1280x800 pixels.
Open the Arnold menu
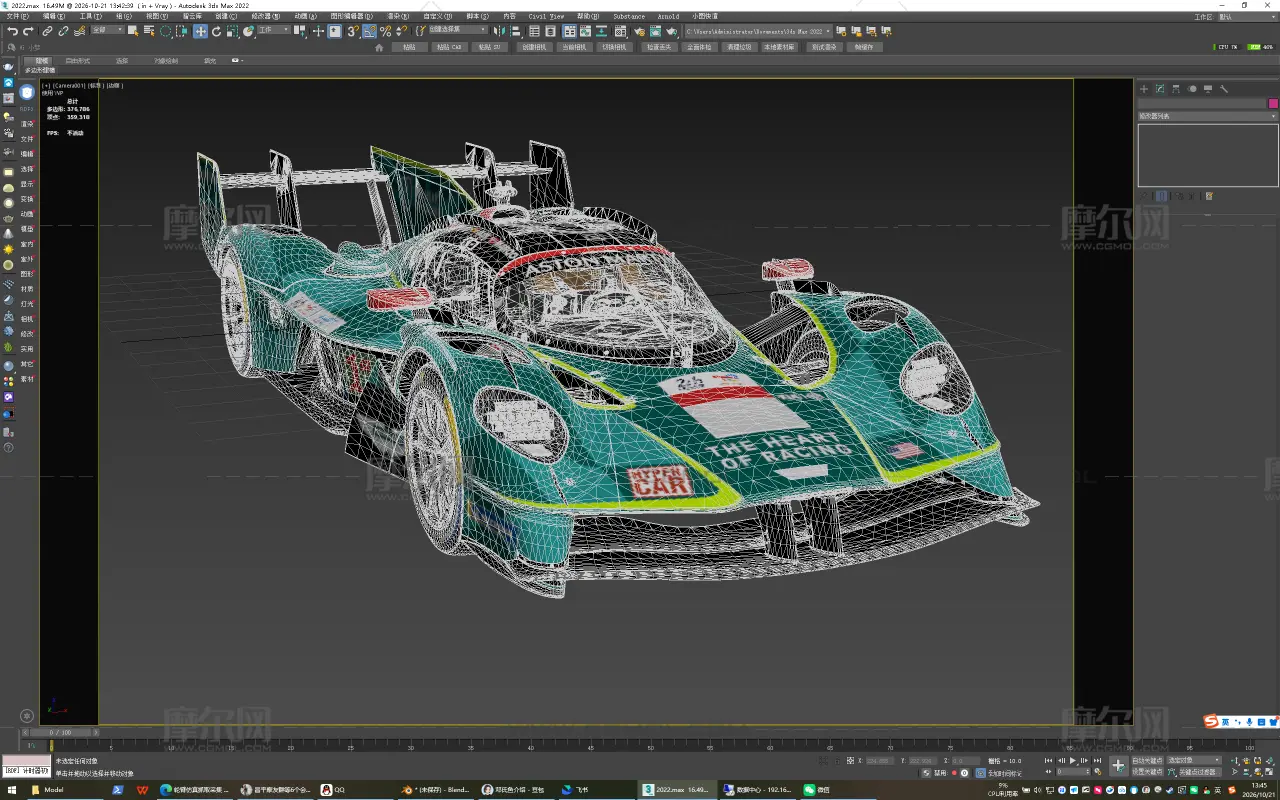point(668,16)
